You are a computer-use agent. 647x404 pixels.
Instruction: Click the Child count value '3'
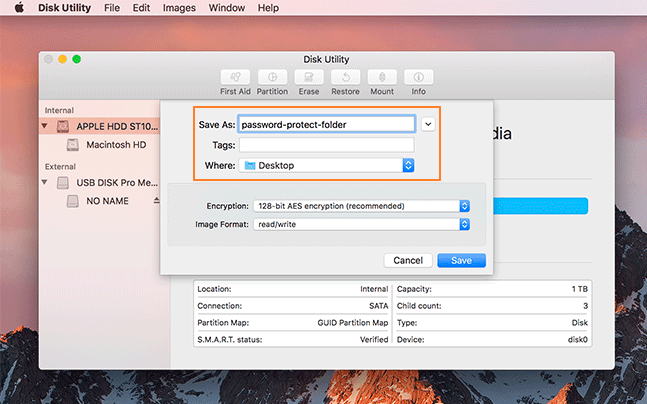tap(585, 306)
